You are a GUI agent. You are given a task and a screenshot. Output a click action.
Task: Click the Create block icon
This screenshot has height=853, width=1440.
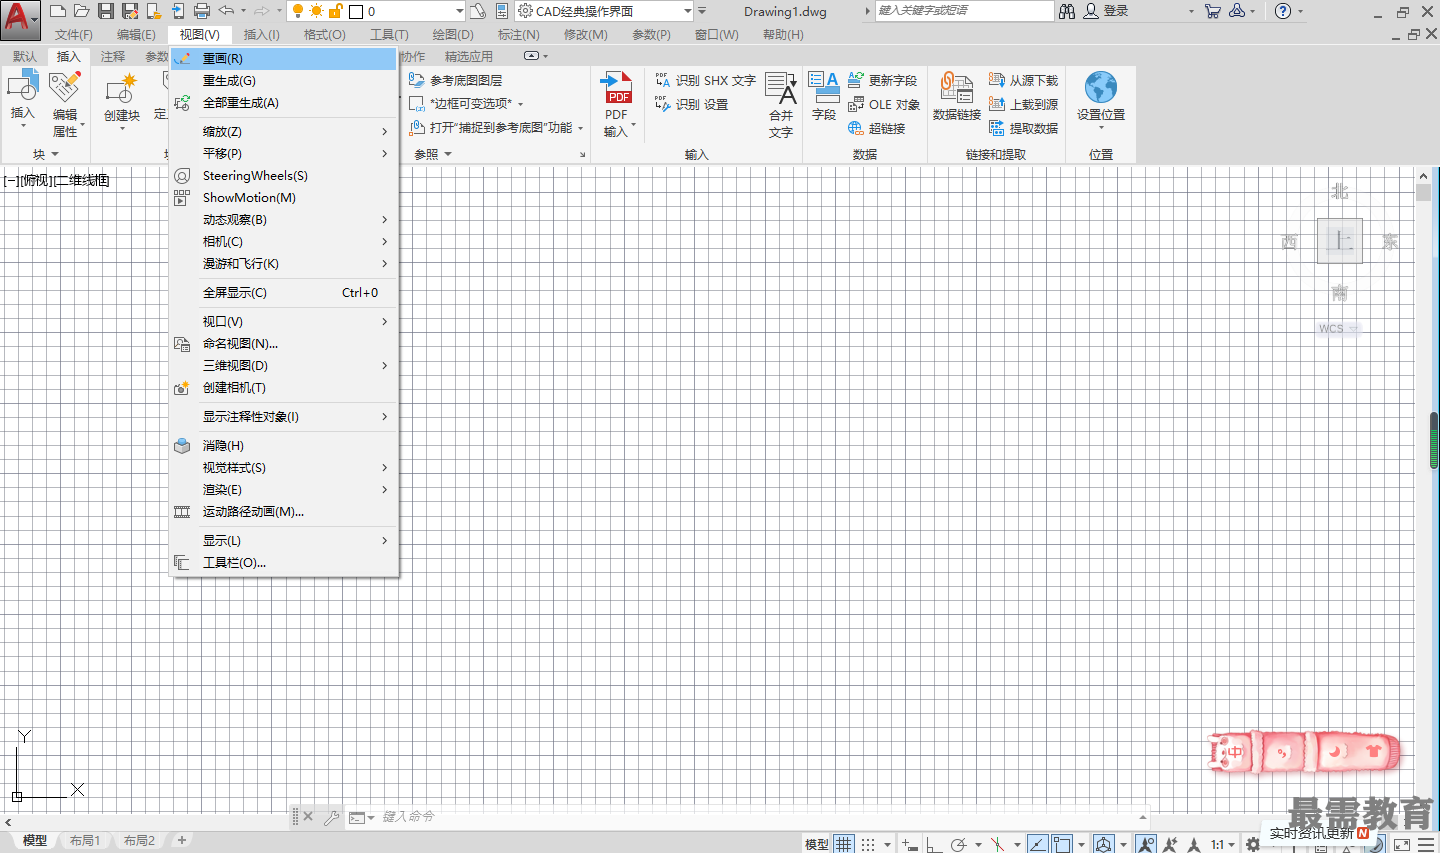pyautogui.click(x=122, y=89)
